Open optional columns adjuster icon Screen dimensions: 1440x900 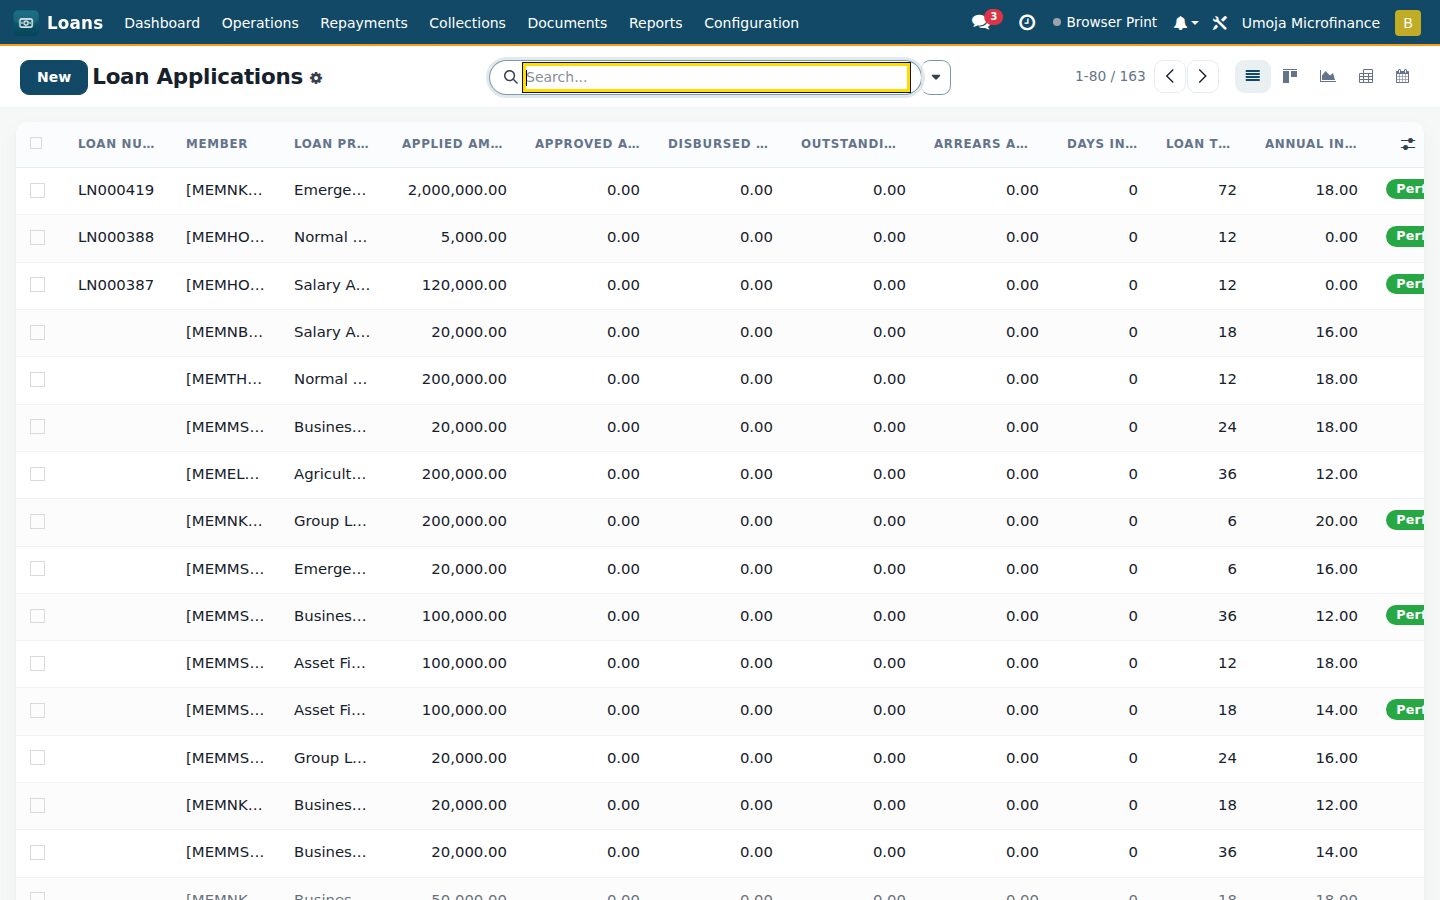click(x=1408, y=144)
